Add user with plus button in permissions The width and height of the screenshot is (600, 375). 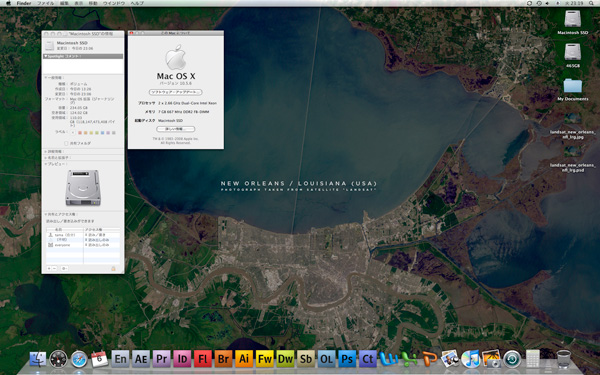[x=49, y=269]
